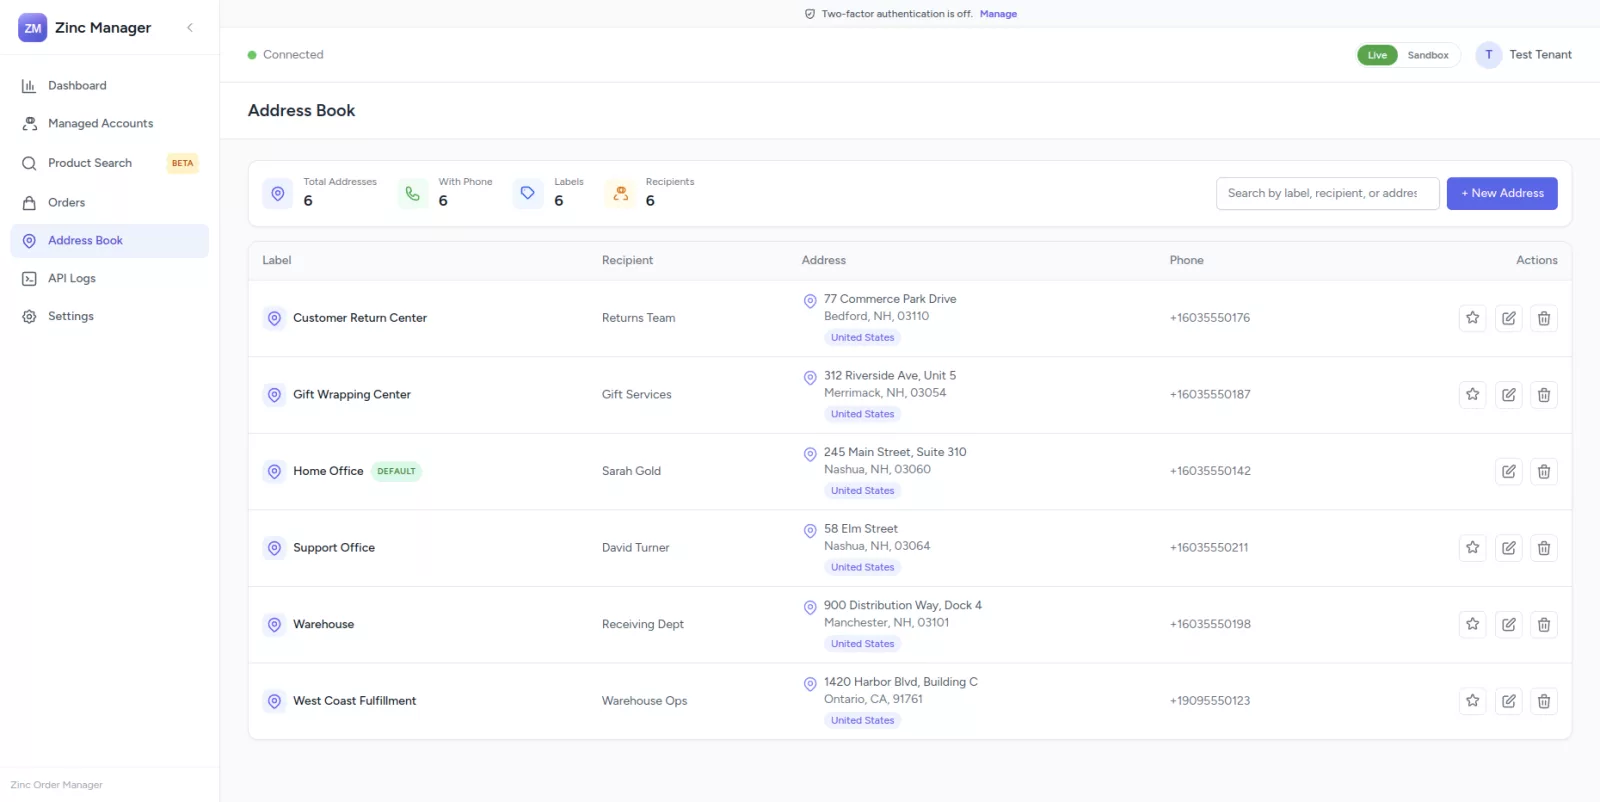Click the Label column header

tap(277, 260)
